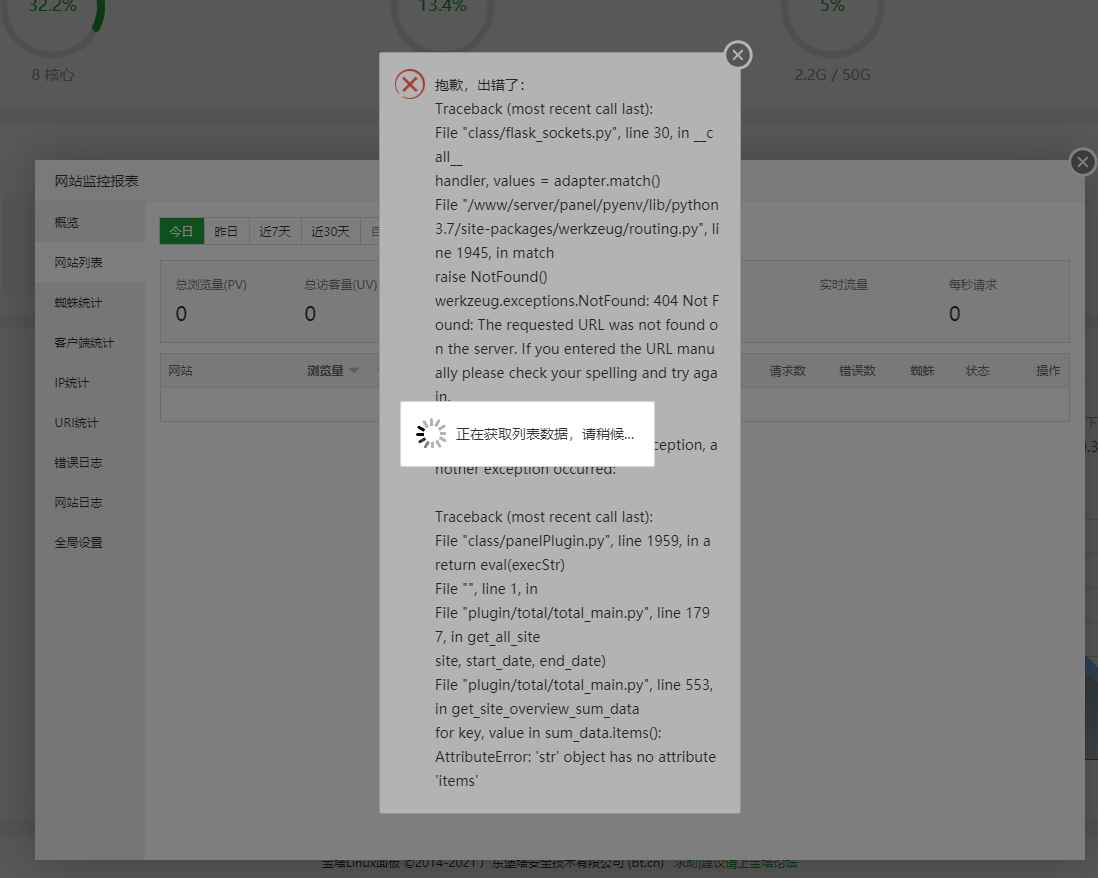The width and height of the screenshot is (1098, 878).
Task: Click the 抱歉，出错了 error heading
Action: (480, 85)
